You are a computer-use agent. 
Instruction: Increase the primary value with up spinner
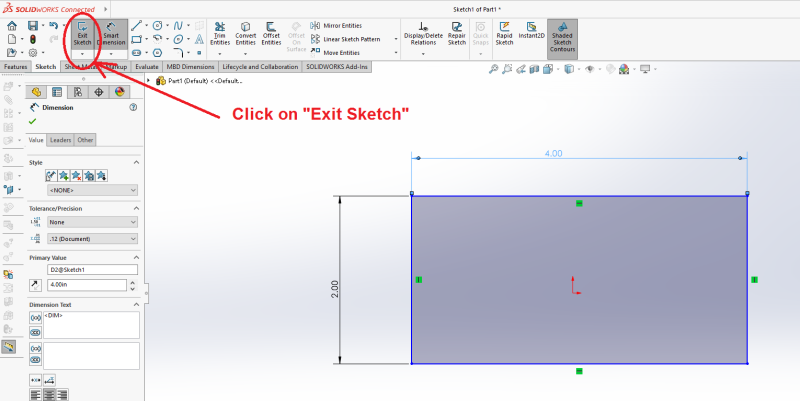pos(133,282)
